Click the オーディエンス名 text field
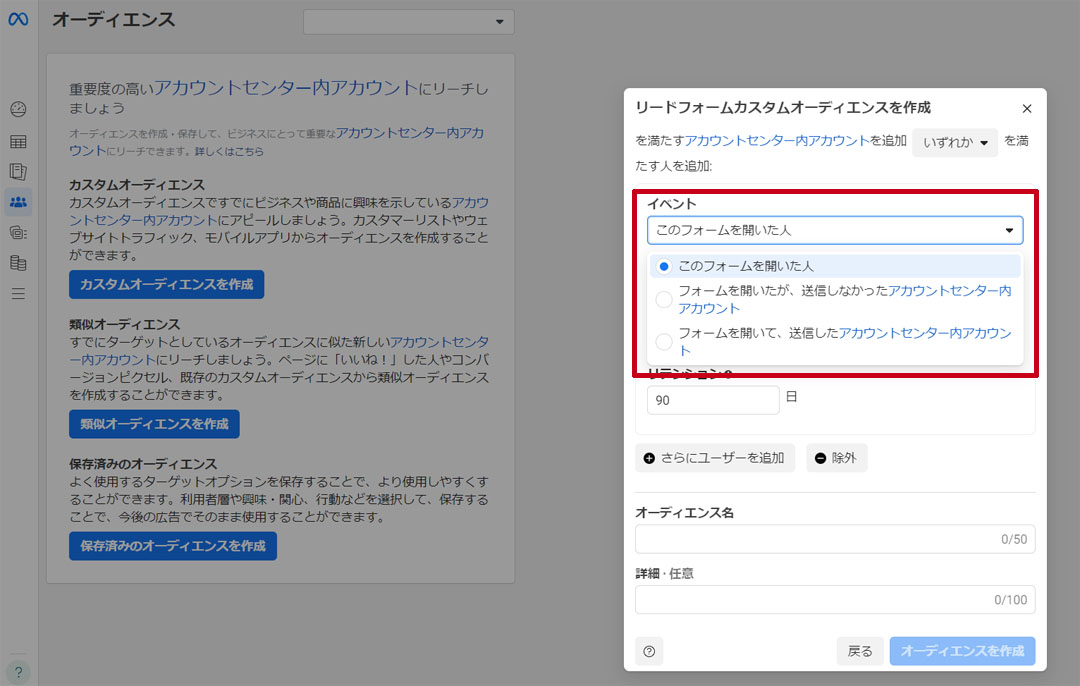The image size is (1080, 686). point(834,539)
